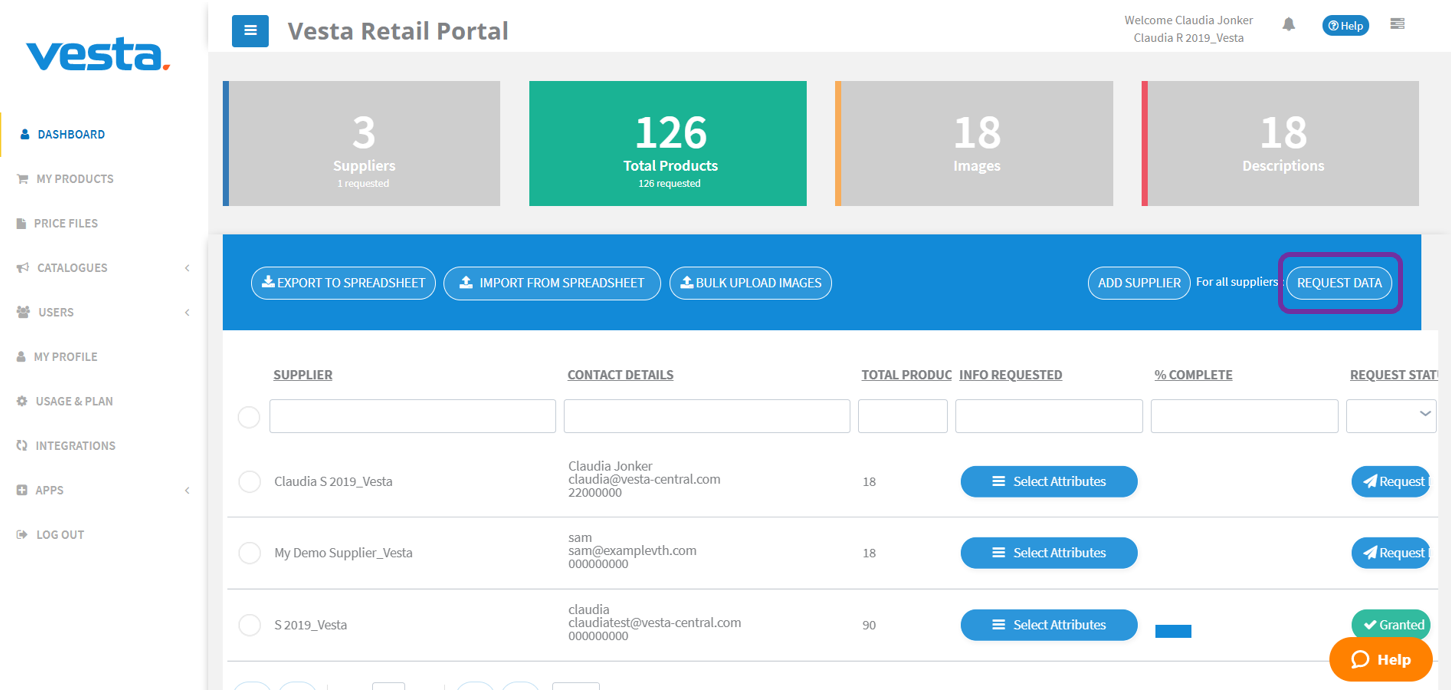Viewport: 1451px width, 691px height.
Task: Click the S 2019_Vesta completion progress bar
Action: click(1173, 631)
